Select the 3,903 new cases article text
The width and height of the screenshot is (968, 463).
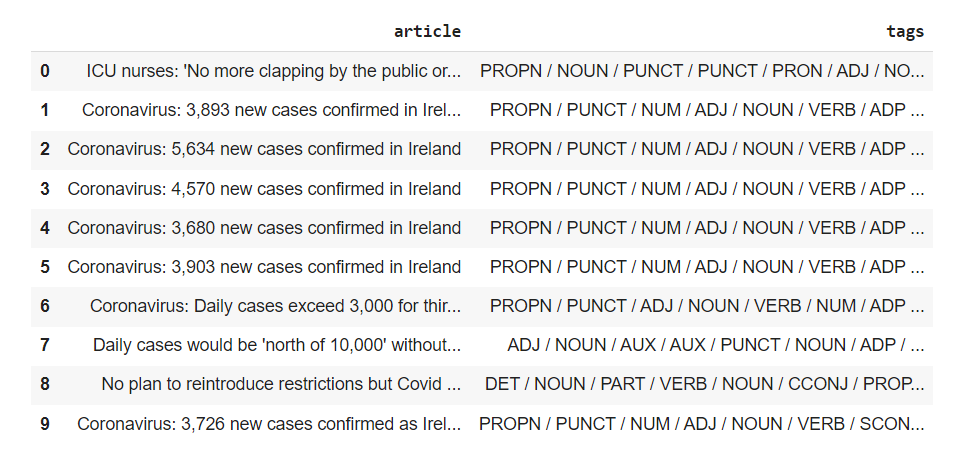click(264, 267)
